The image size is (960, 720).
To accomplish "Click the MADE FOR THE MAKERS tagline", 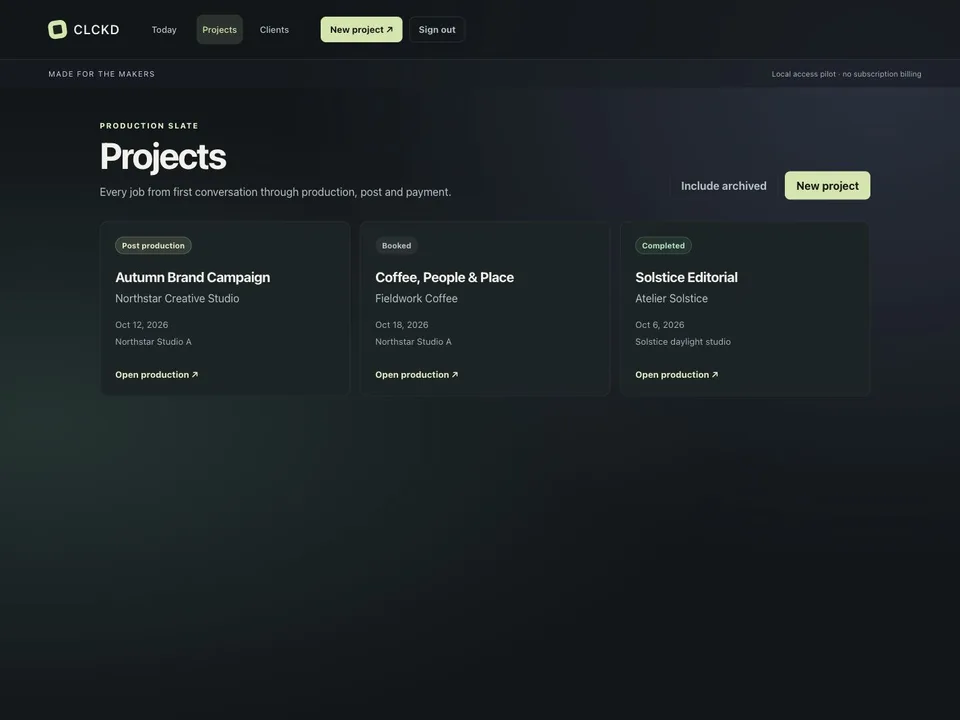I will (x=102, y=74).
